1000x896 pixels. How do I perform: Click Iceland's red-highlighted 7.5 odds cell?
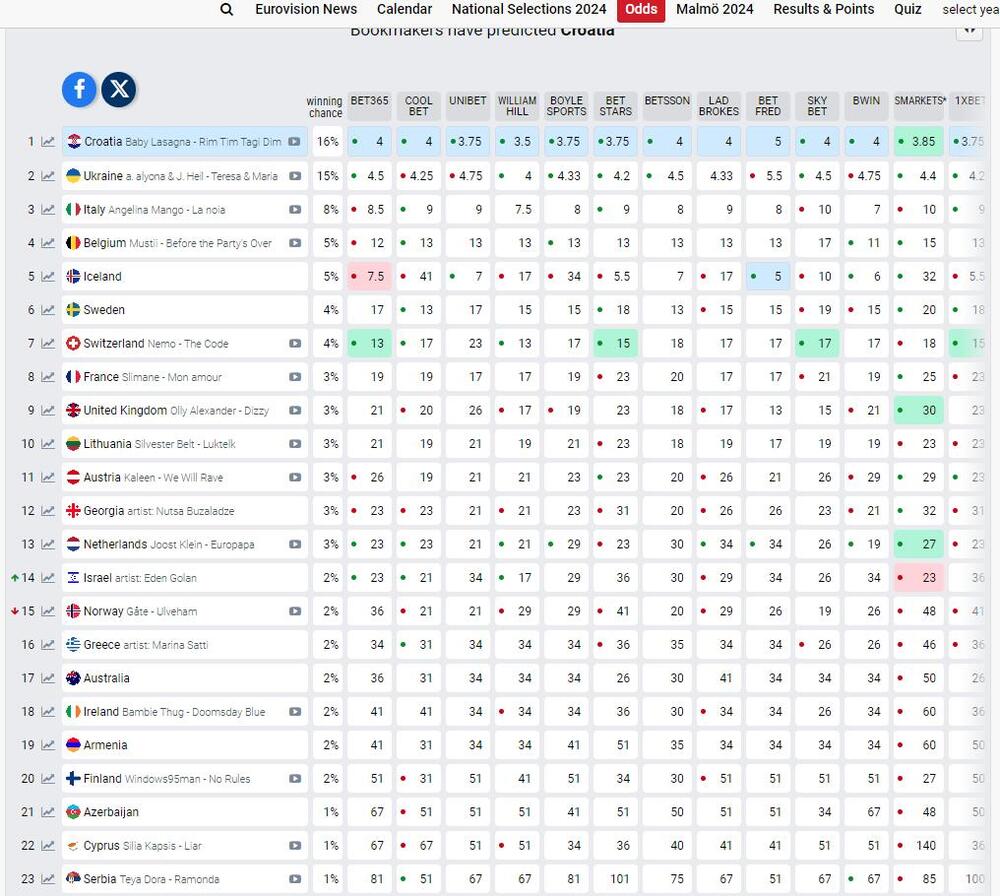click(370, 277)
